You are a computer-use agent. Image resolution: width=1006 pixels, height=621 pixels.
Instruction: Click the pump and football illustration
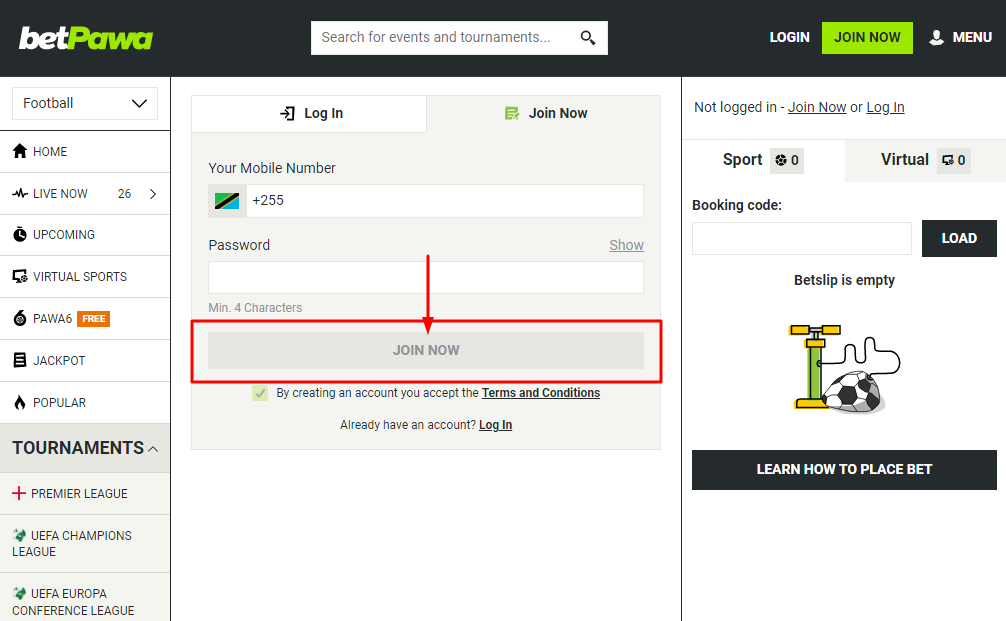coord(844,369)
